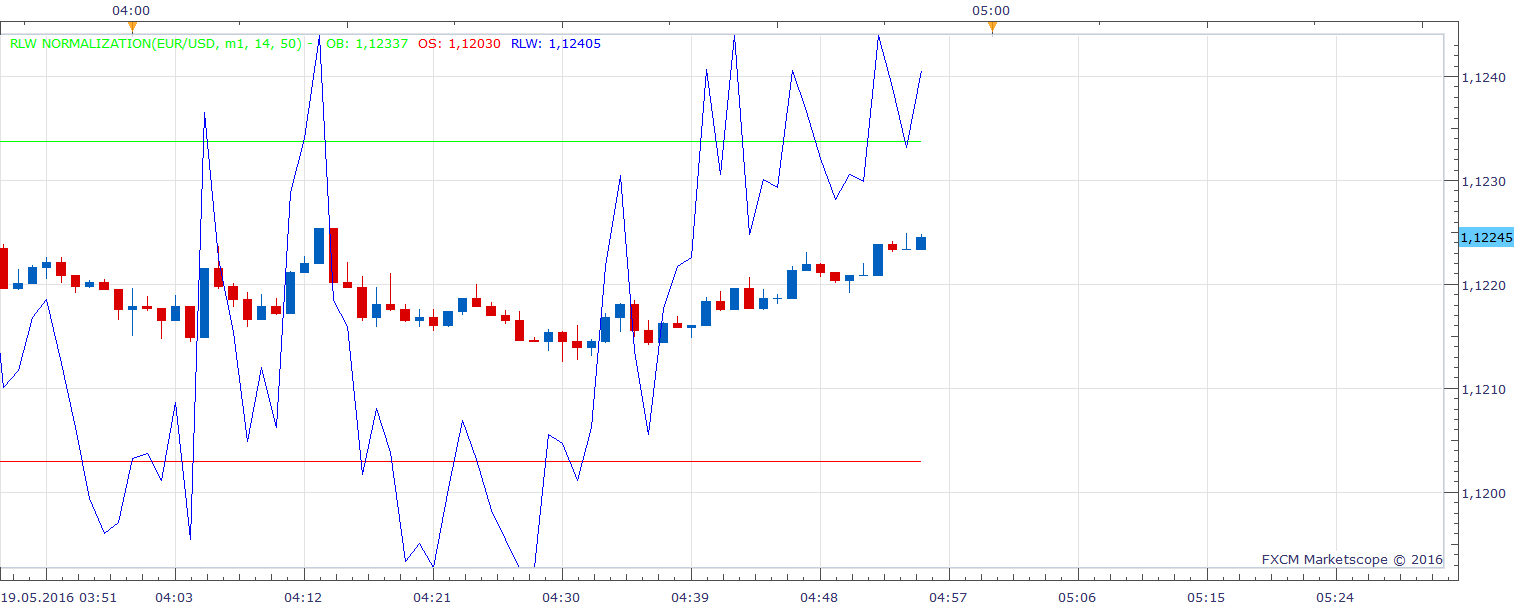The width and height of the screenshot is (1524, 610).
Task: Click the 05:00 session marker triangle
Action: [992, 28]
